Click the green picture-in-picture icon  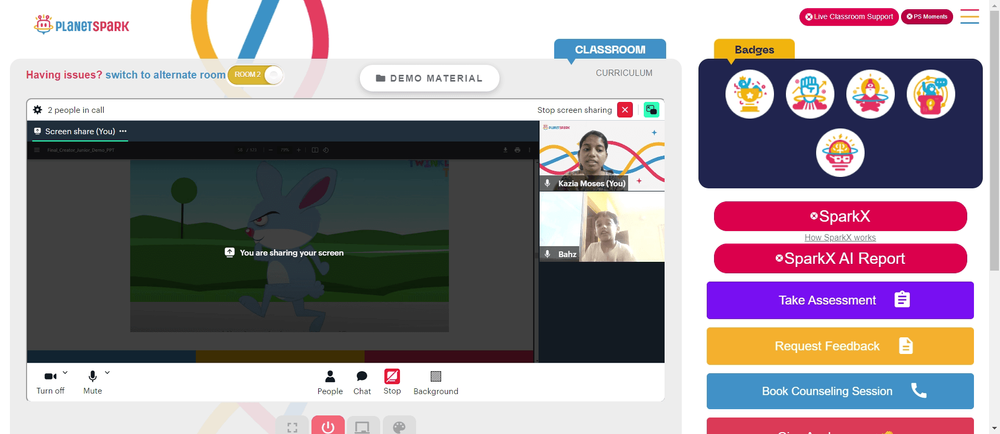(651, 110)
